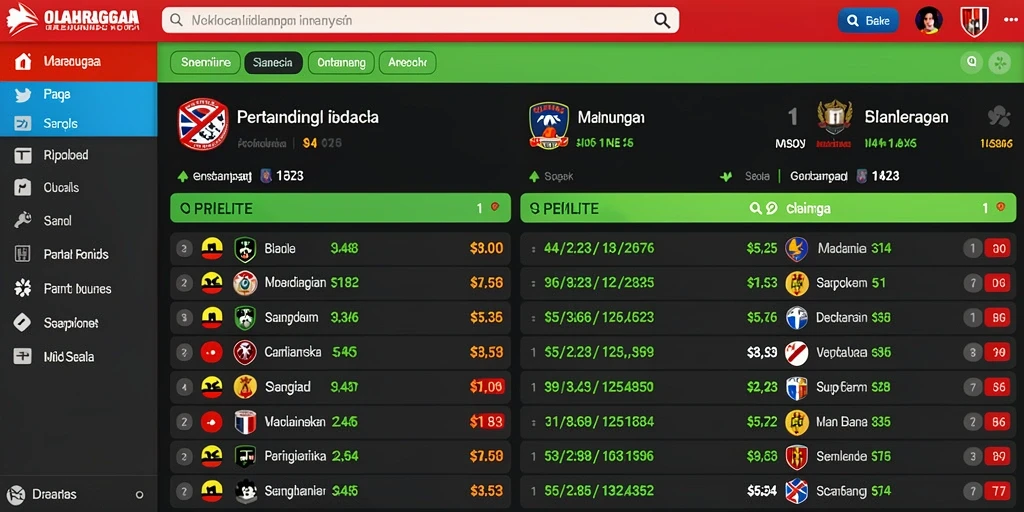This screenshot has height=512, width=1024.
Task: Click the icon next to Mild Seala
Action: pos(23,357)
